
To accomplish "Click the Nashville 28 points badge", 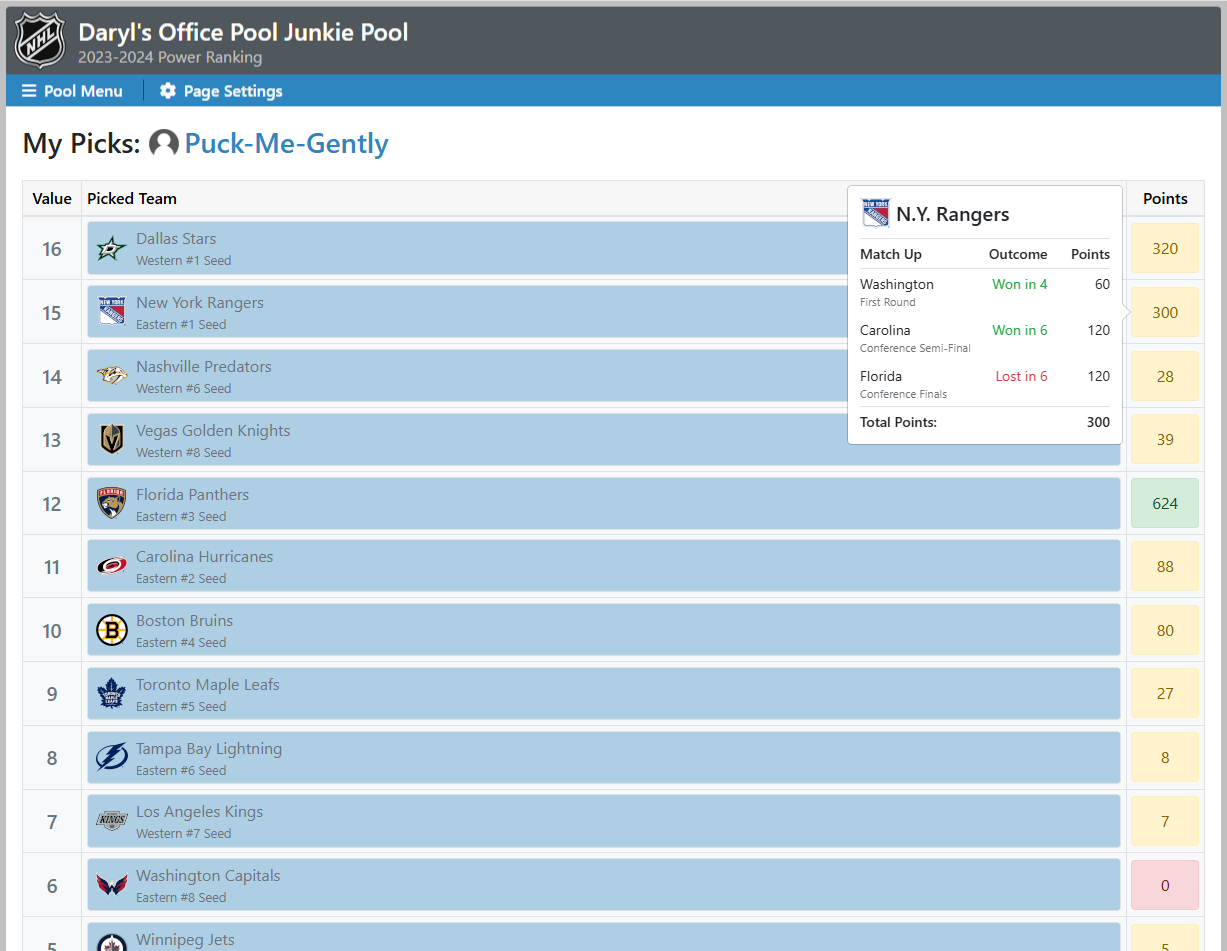I will coord(1165,376).
